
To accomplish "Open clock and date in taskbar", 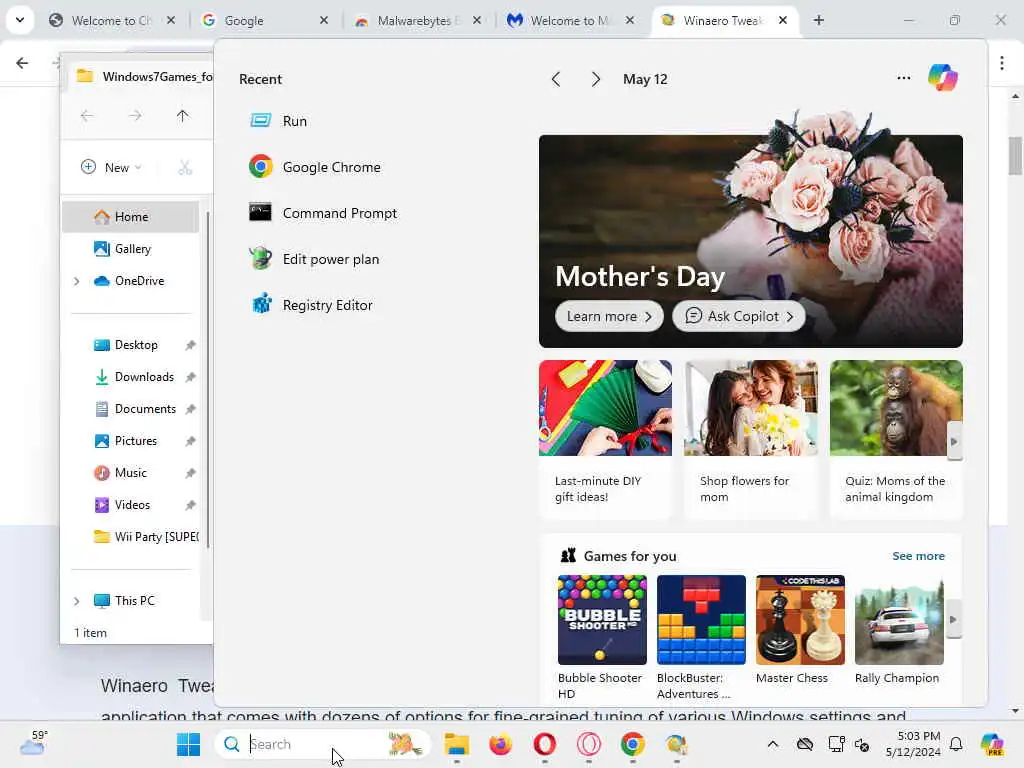I will coord(913,744).
